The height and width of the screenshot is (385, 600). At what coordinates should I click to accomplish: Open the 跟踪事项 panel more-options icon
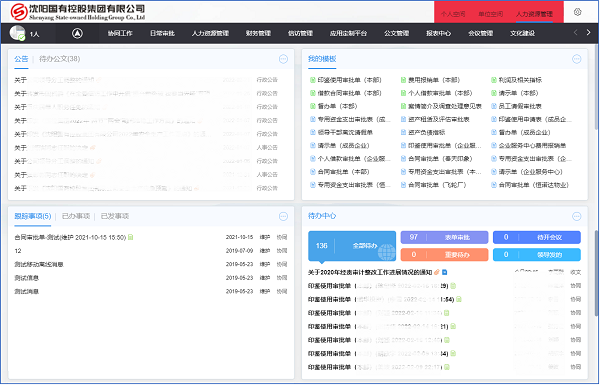tap(283, 217)
